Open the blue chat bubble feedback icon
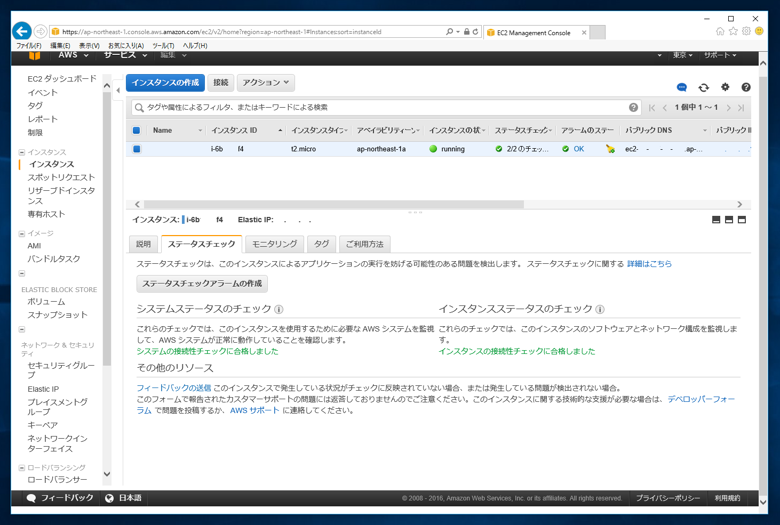This screenshot has width=780, height=525. (x=682, y=88)
